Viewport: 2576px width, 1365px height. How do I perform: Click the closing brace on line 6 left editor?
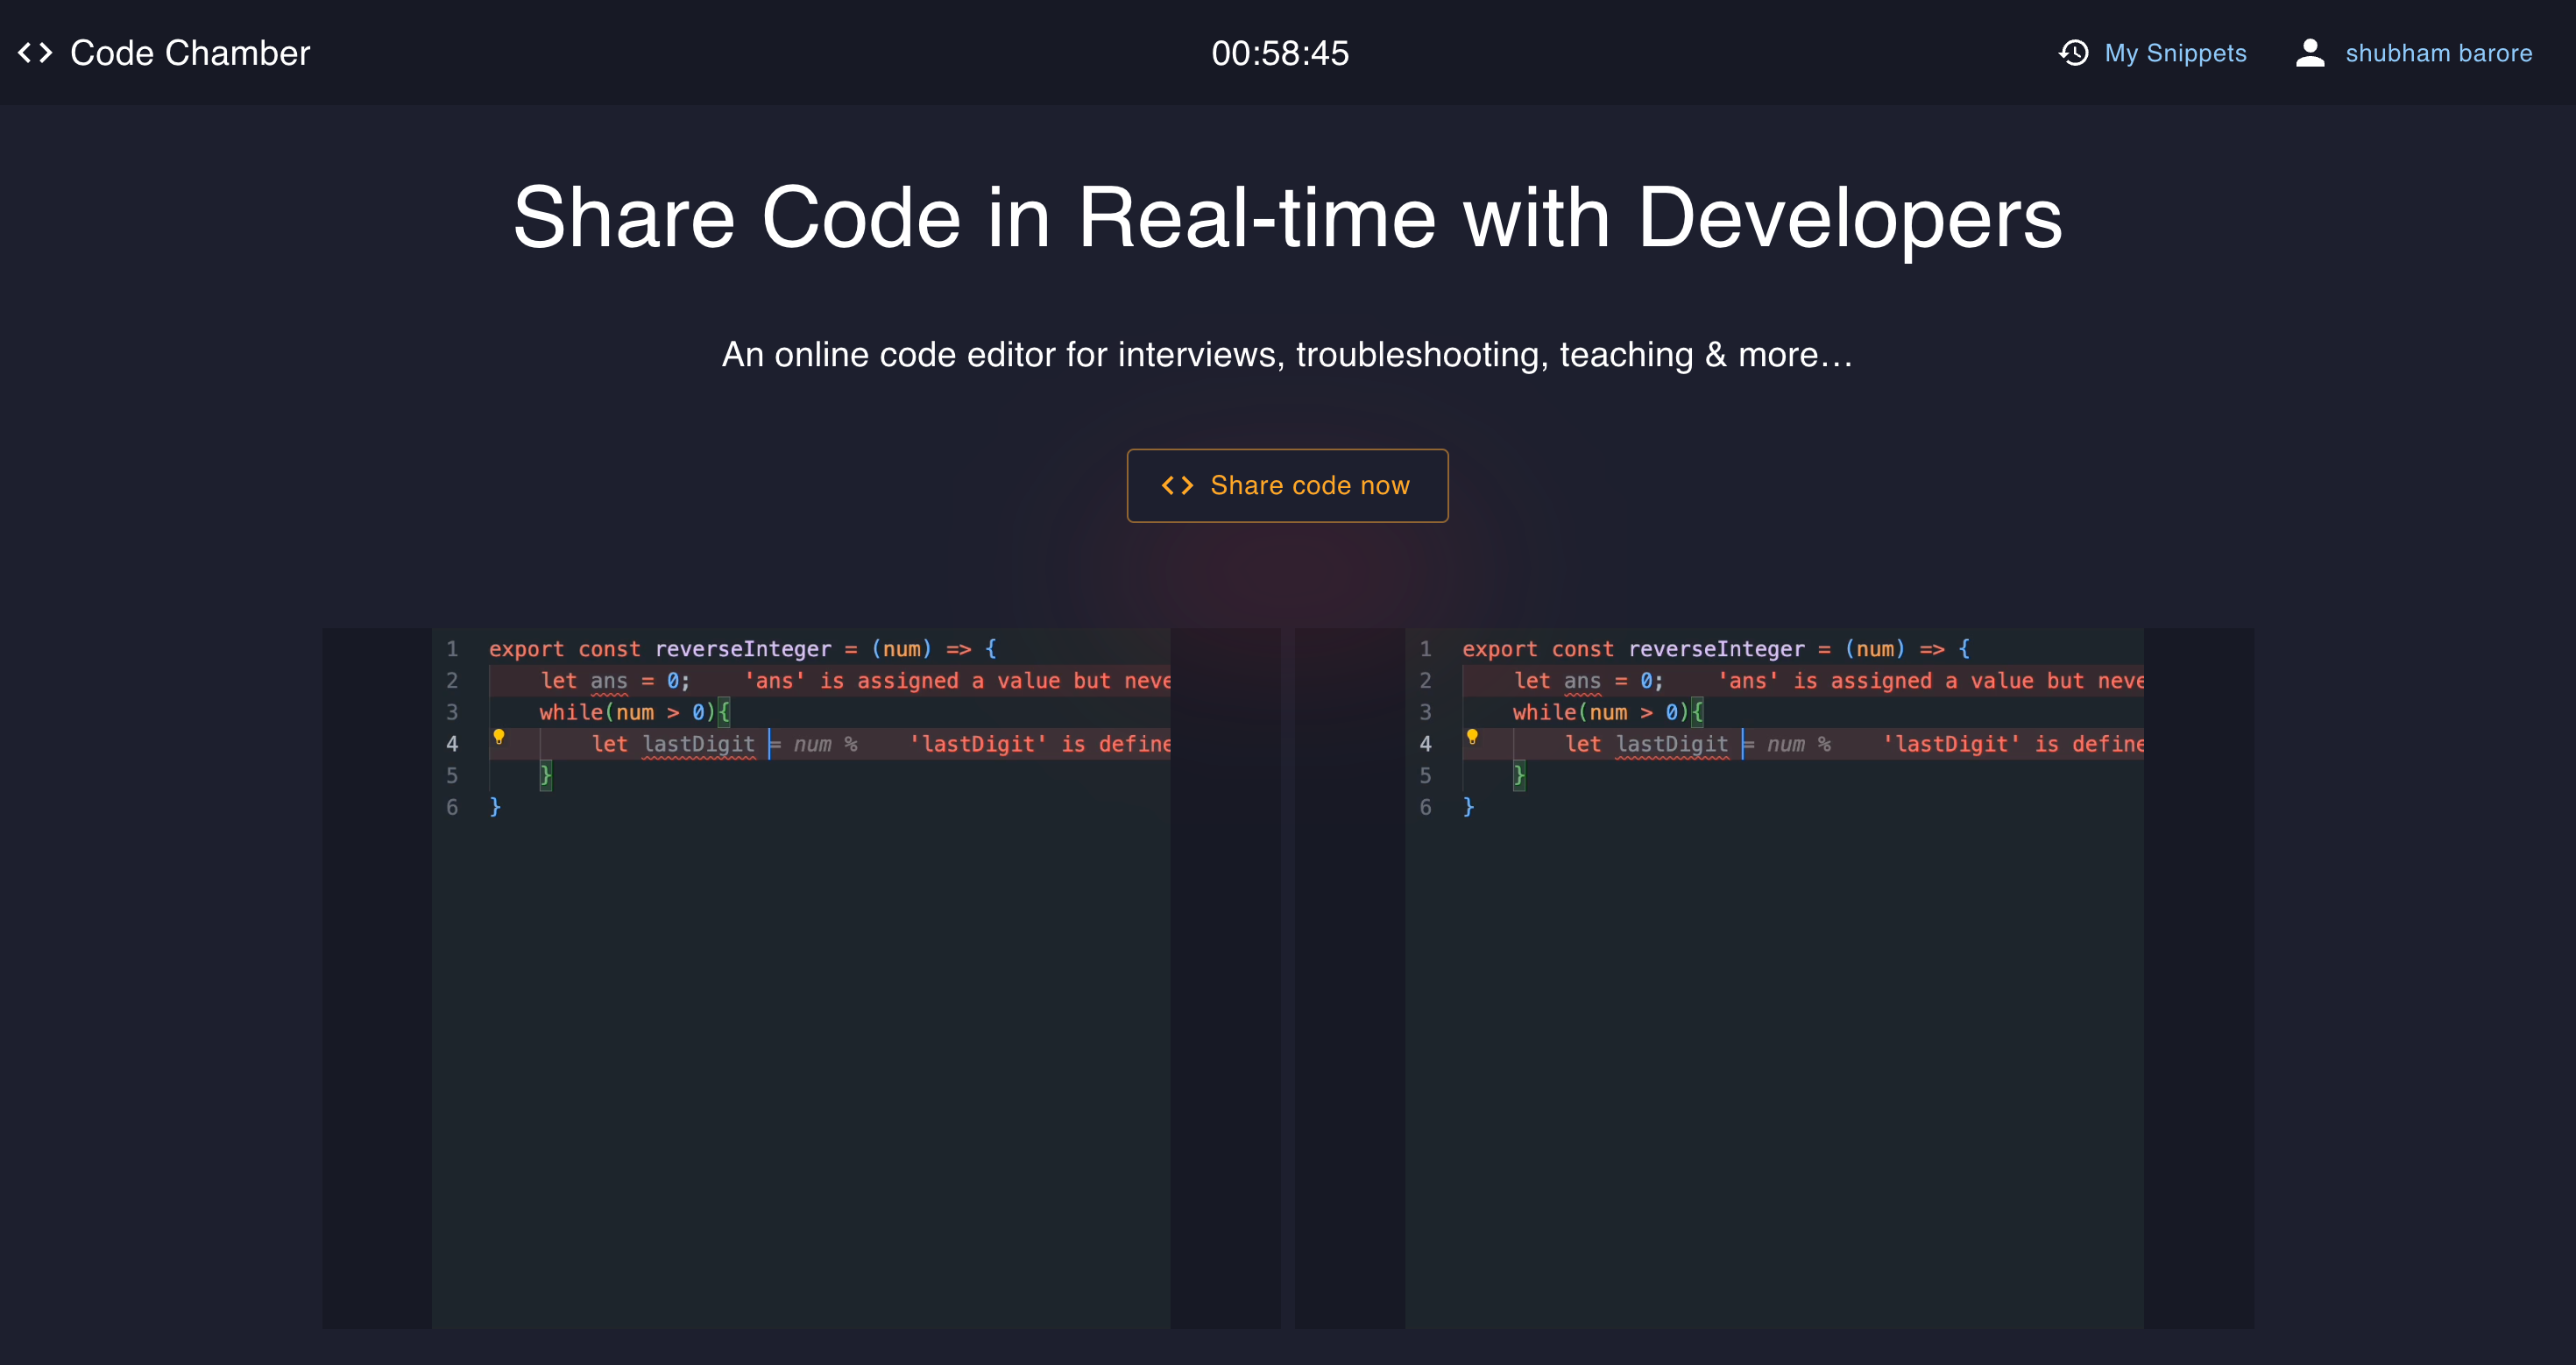[x=495, y=807]
